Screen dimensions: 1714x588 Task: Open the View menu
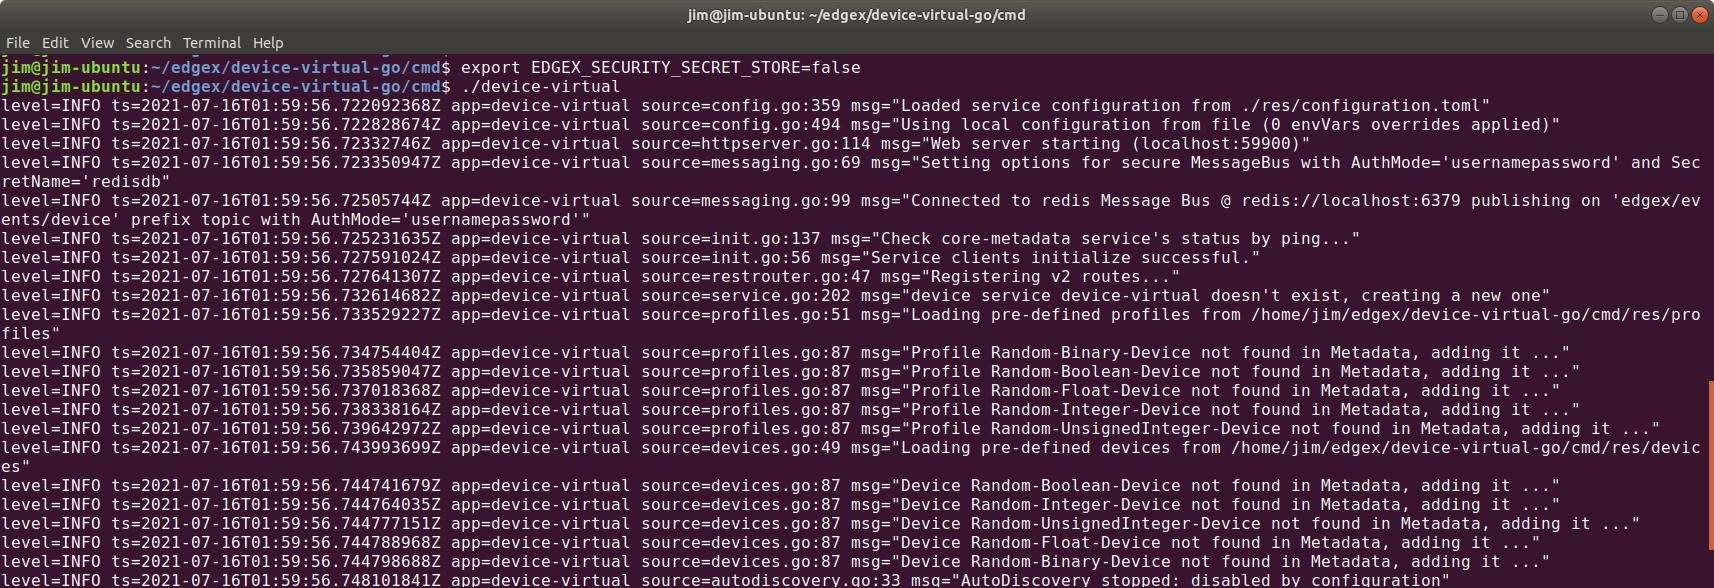coord(97,43)
